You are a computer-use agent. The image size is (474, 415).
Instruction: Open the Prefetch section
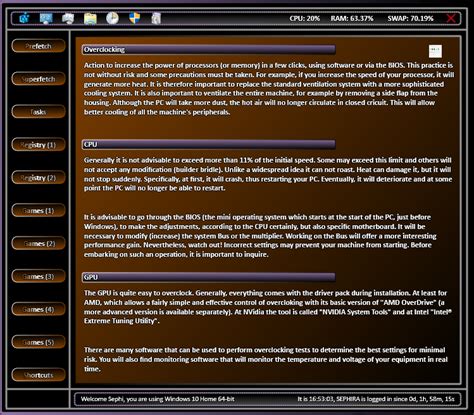coord(38,46)
